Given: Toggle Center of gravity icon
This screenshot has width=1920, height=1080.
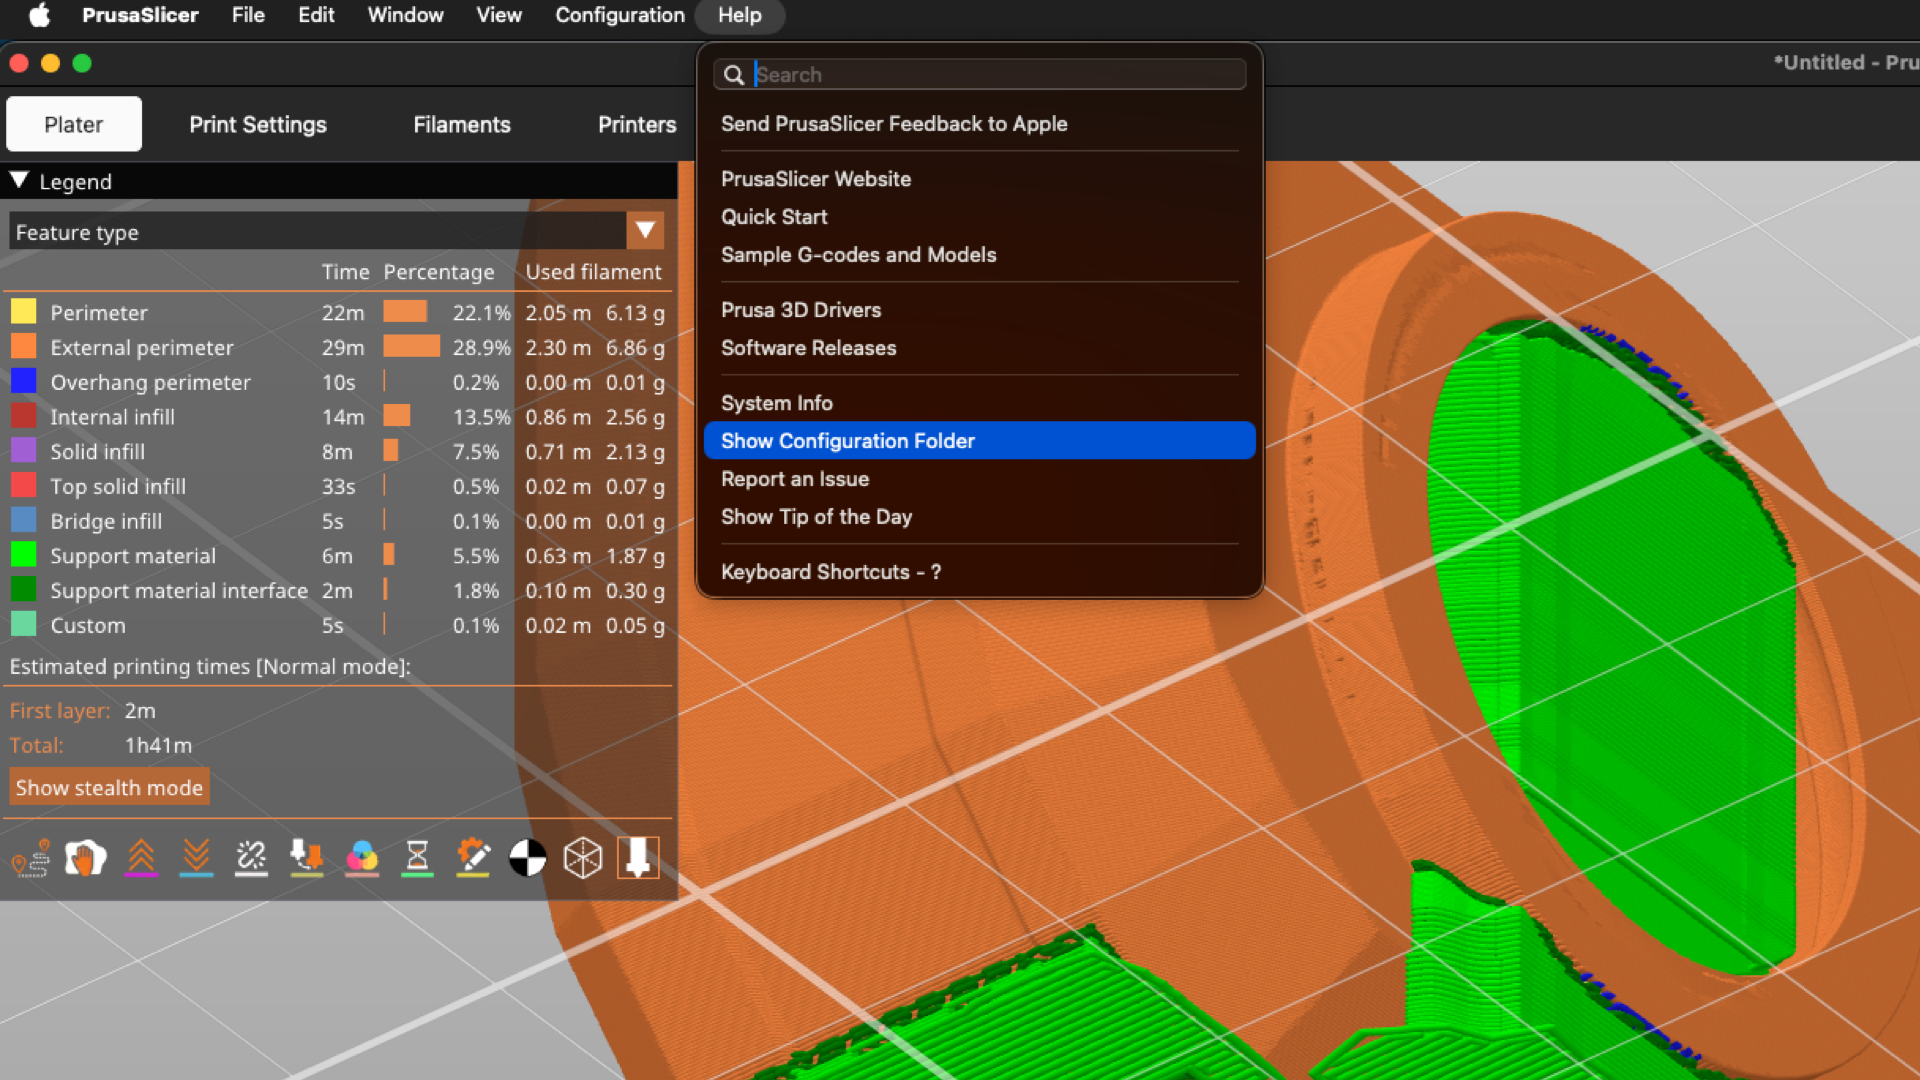Looking at the screenshot, I should click(x=528, y=858).
